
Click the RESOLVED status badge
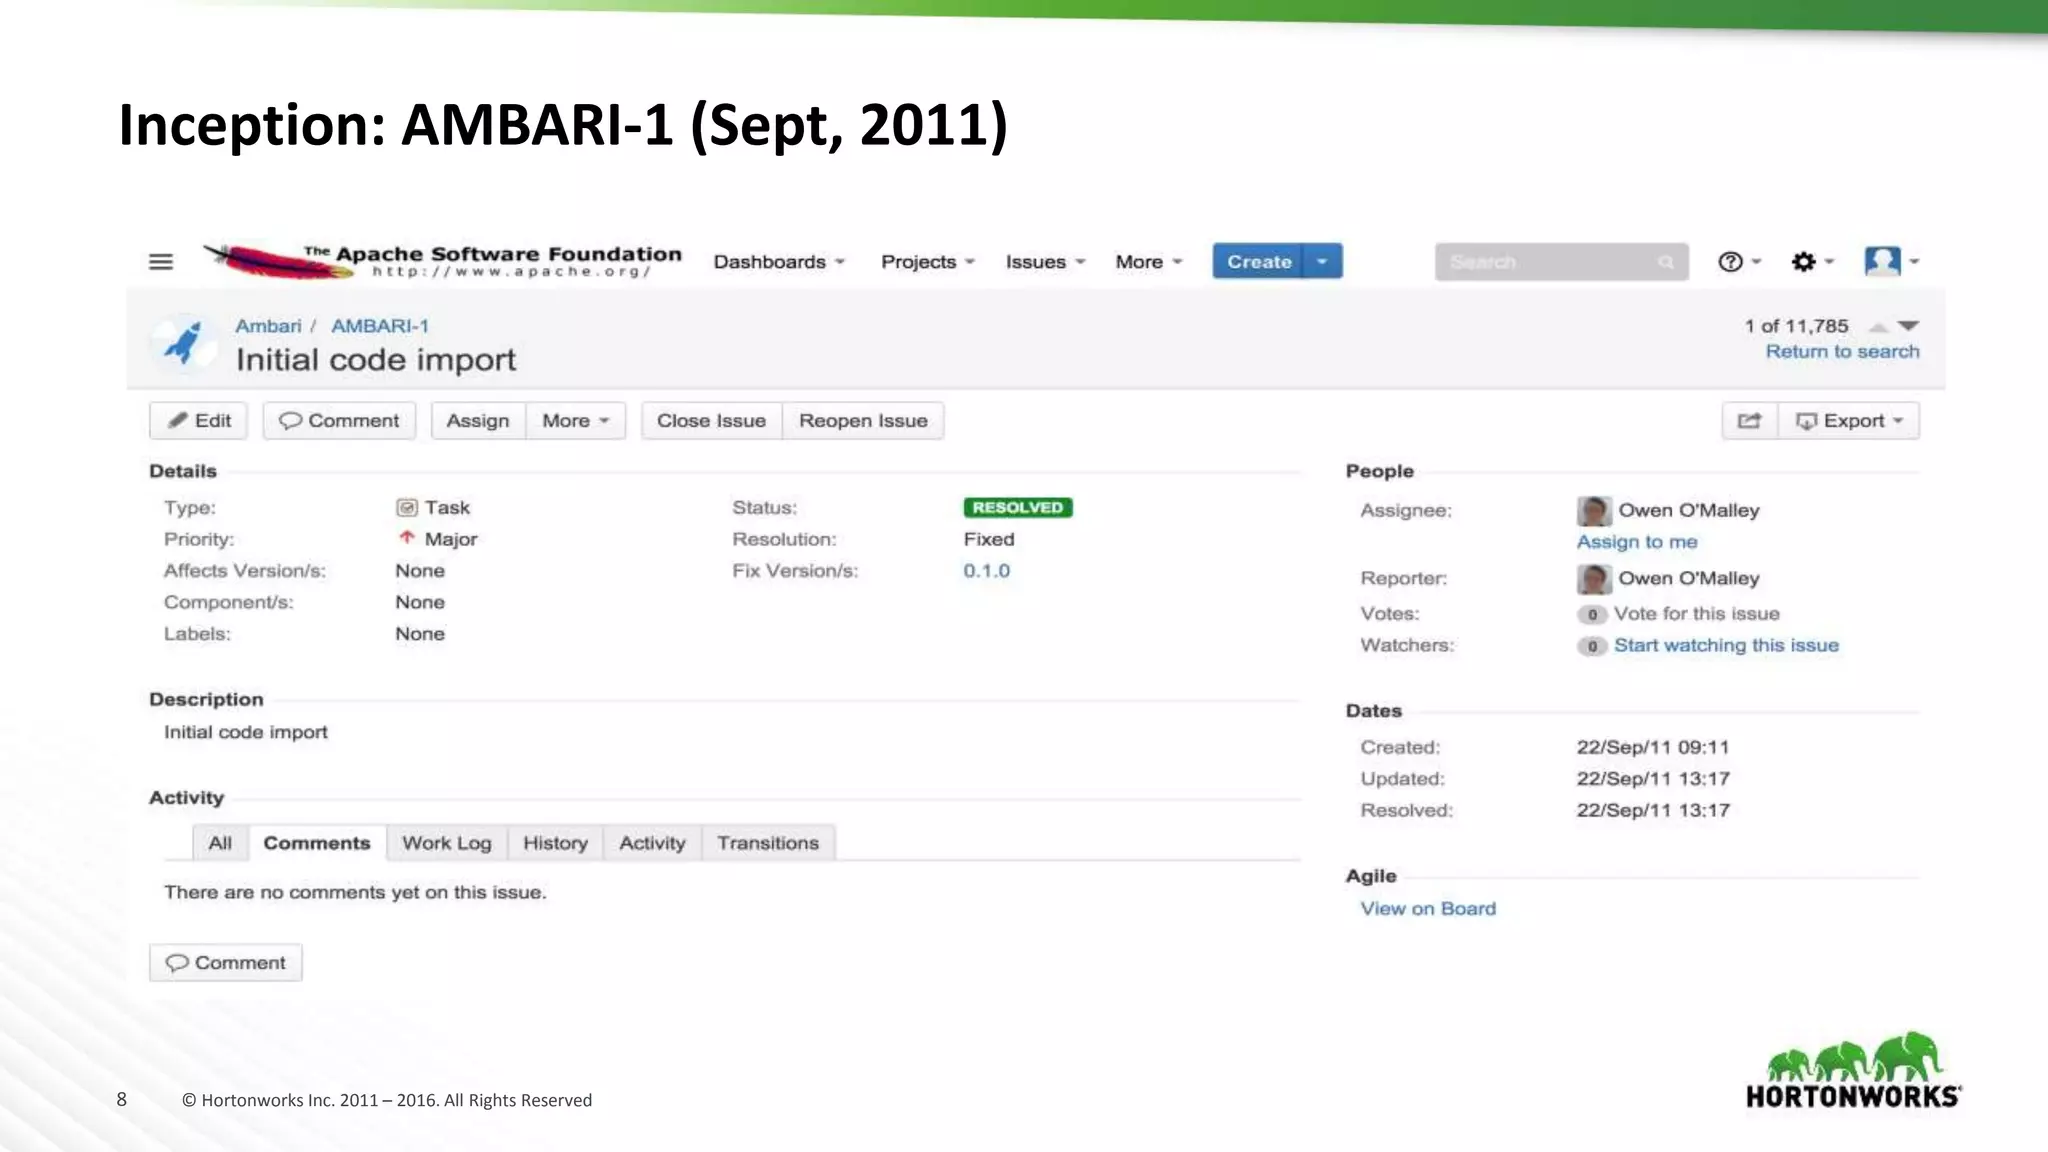tap(1018, 508)
